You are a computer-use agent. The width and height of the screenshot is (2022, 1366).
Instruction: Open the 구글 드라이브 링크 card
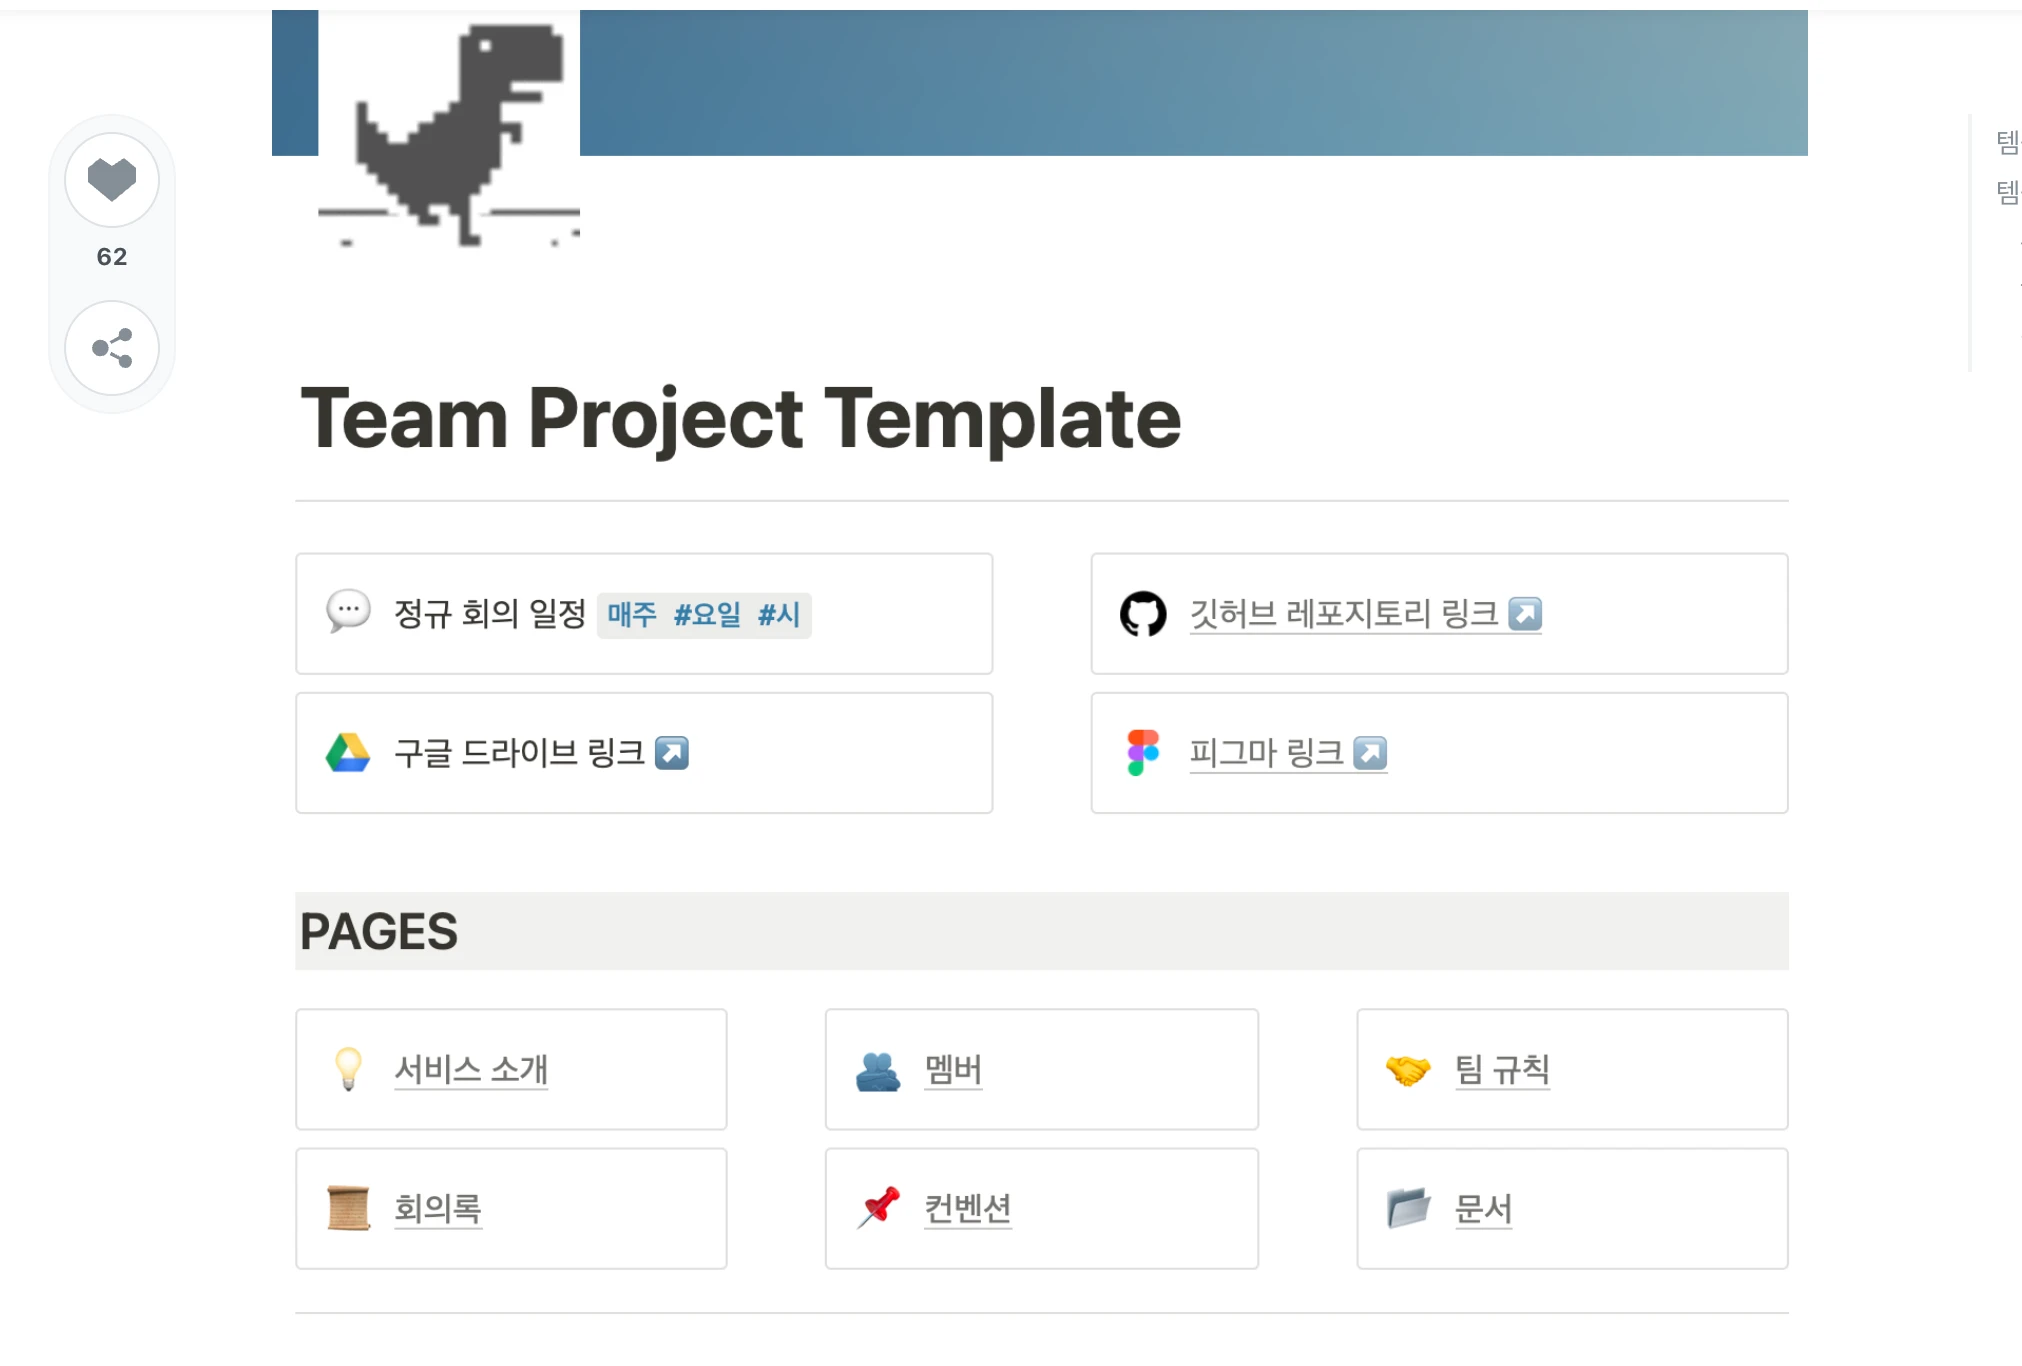pyautogui.click(x=644, y=753)
